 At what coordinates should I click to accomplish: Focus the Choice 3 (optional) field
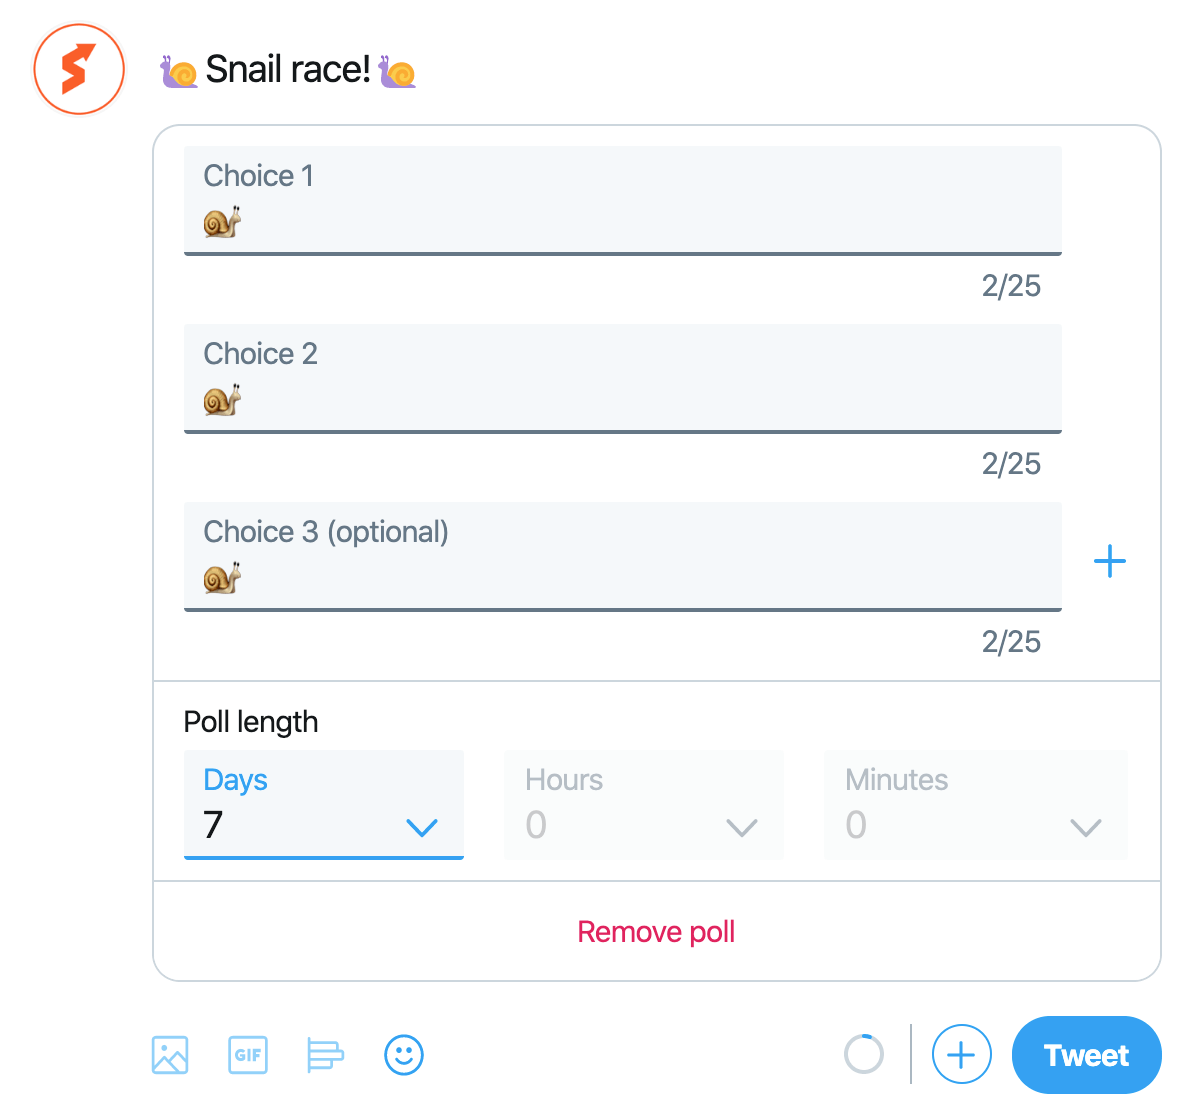pos(622,556)
